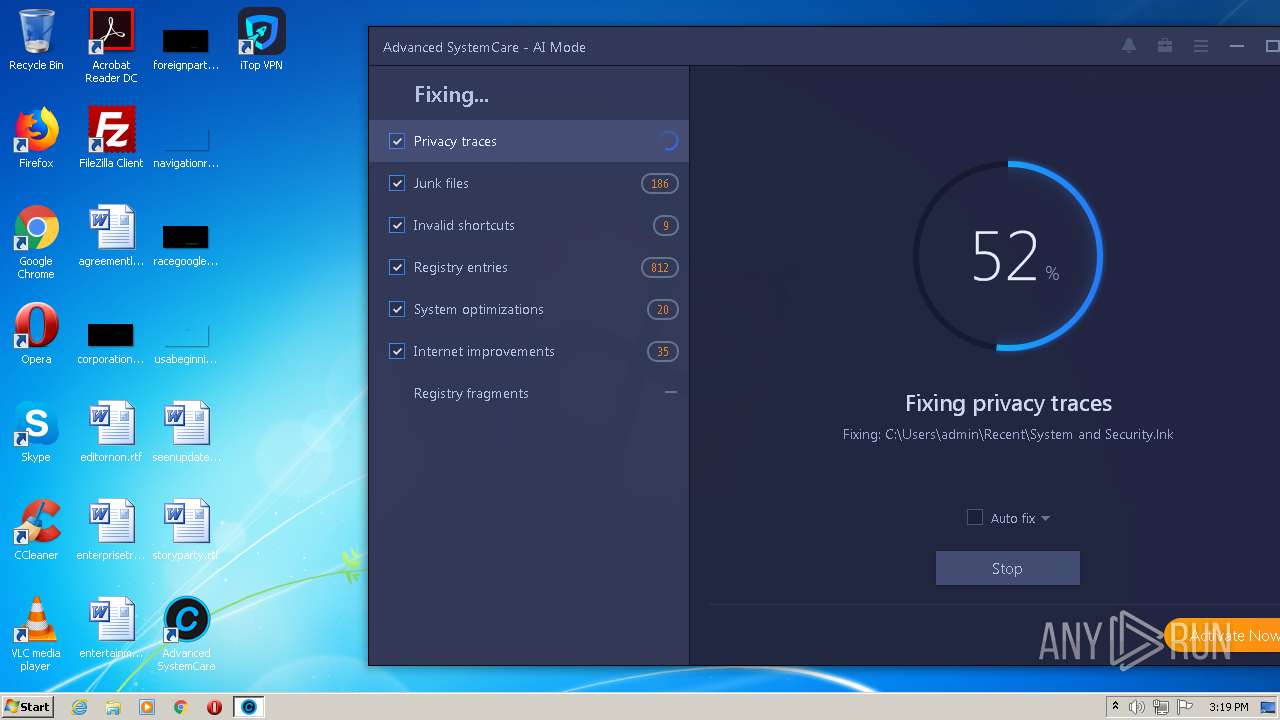Open VLC media player desktop shortcut

pos(36,634)
